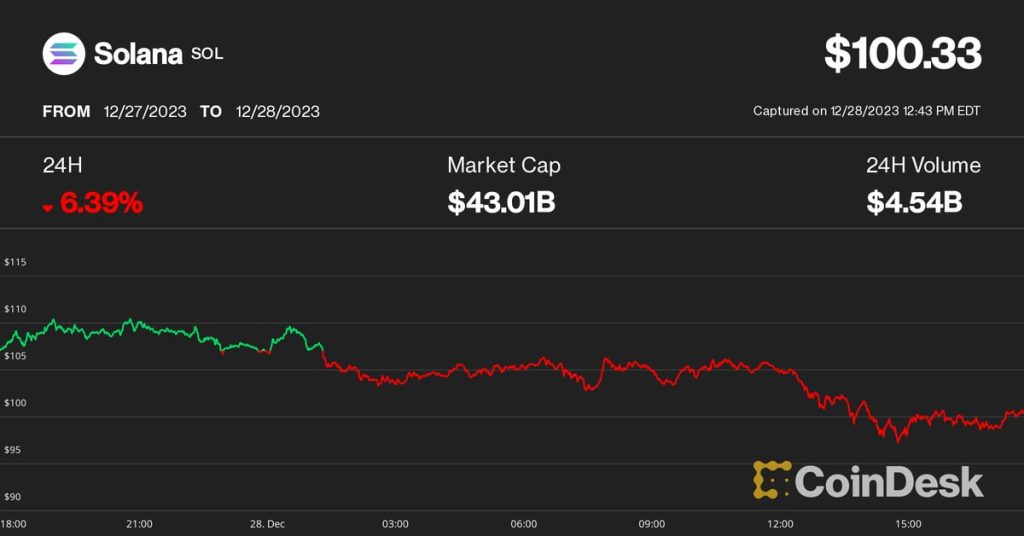Screen dimensions: 1024x536
Task: Click the Market Cap value $43.01B
Action: click(x=501, y=203)
